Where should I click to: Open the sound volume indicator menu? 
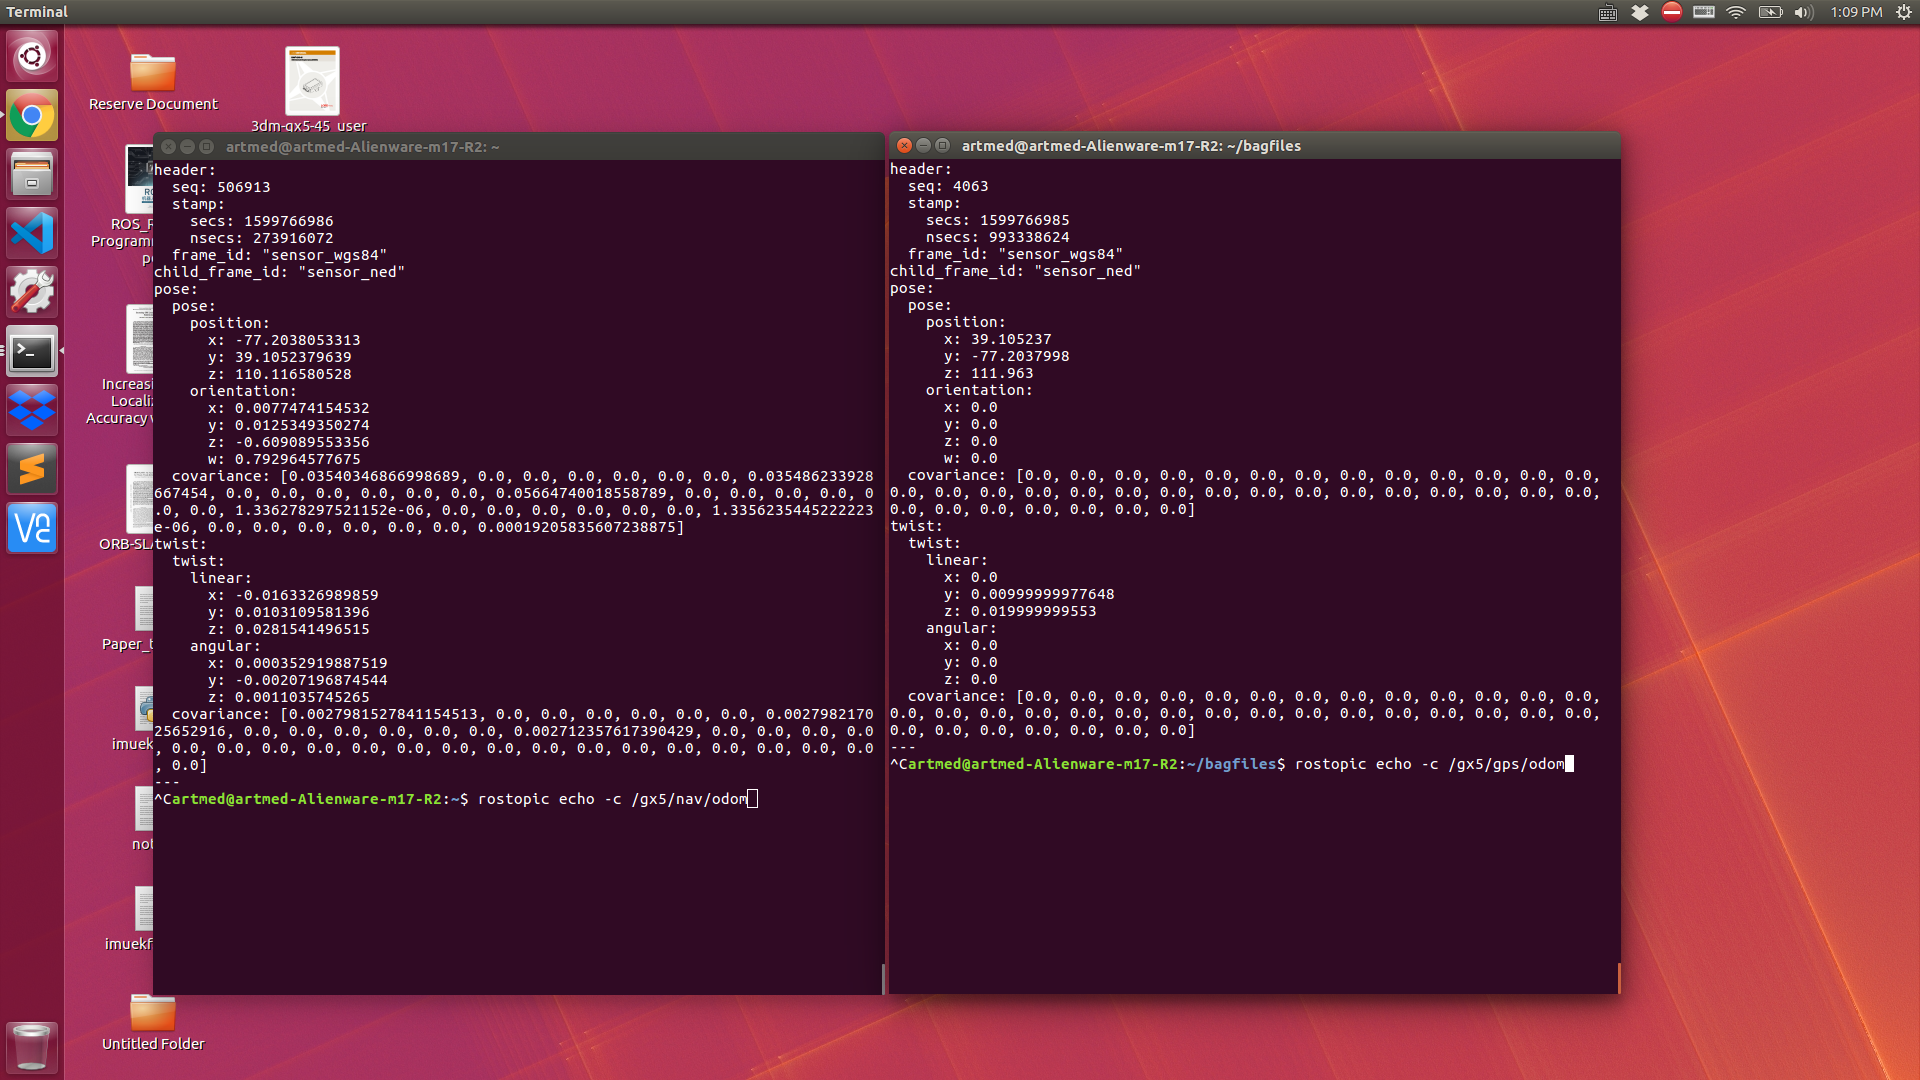click(1803, 12)
